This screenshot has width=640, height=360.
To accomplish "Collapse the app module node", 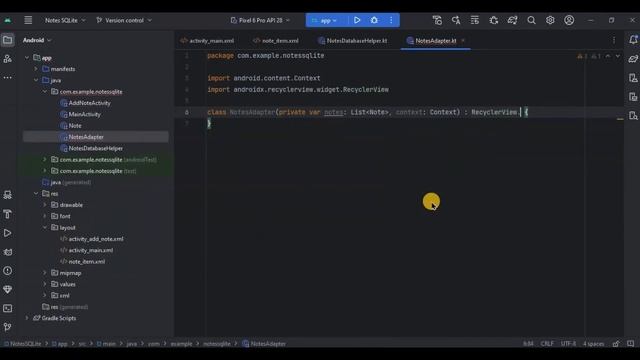I will pos(27,58).
